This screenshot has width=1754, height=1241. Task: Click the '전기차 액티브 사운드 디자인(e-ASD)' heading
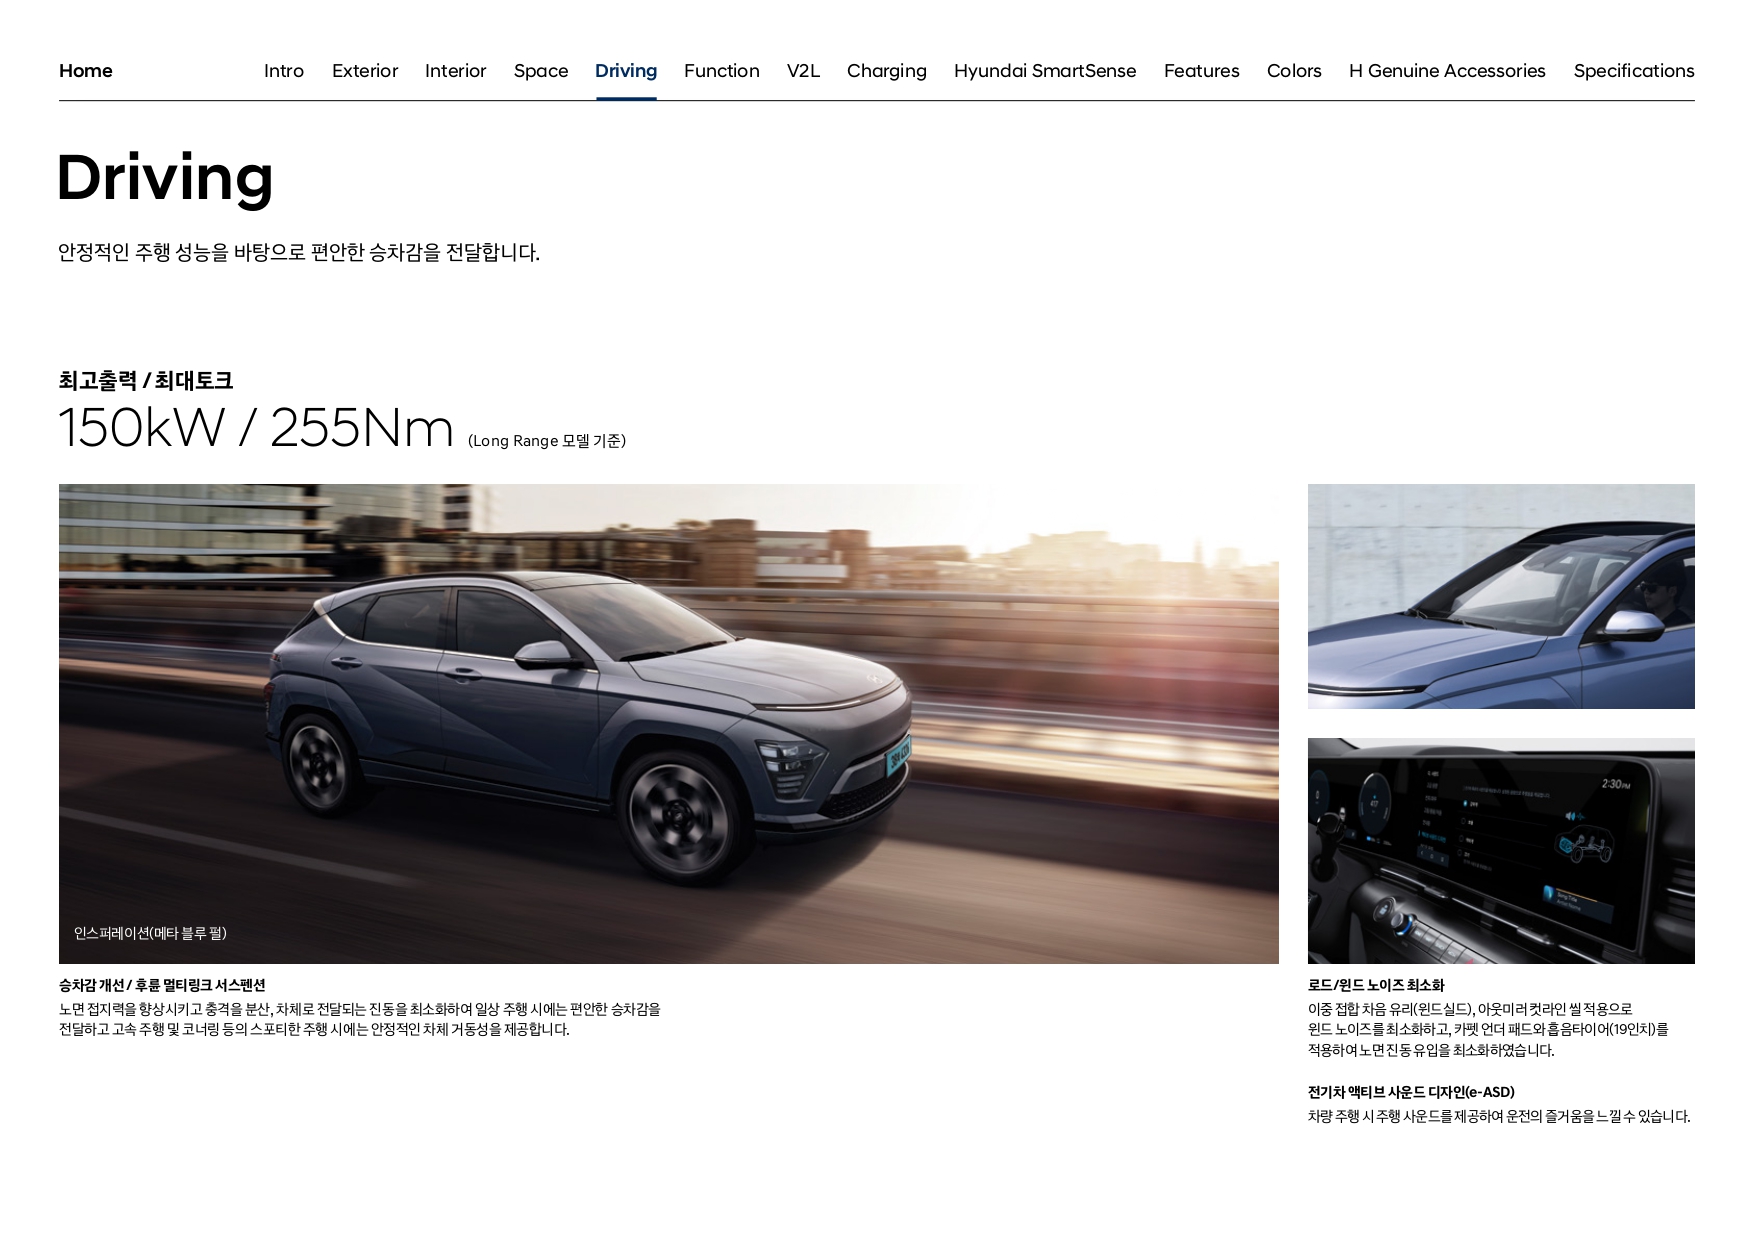[1411, 1092]
